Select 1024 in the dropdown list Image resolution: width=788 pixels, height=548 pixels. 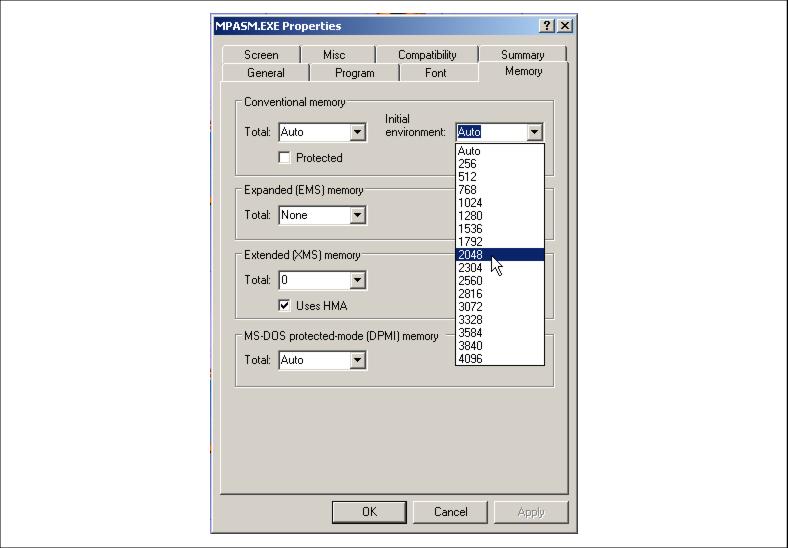(500, 203)
